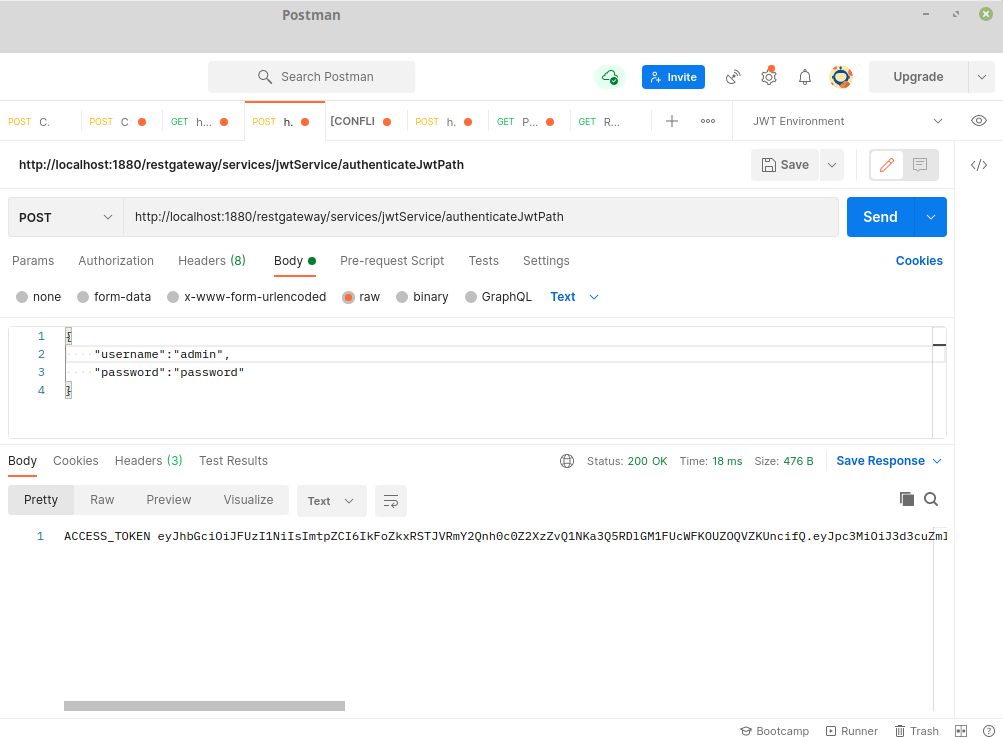1003x737 pixels.
Task: Expand the Send button arrow
Action: 931,217
